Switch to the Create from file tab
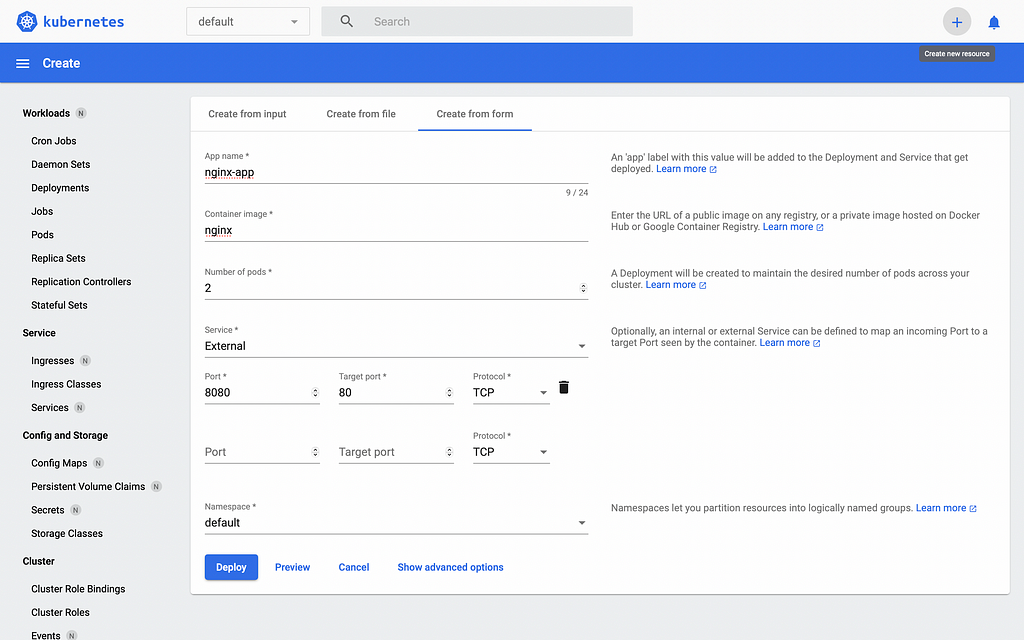Image resolution: width=1024 pixels, height=640 pixels. pyautogui.click(x=361, y=114)
